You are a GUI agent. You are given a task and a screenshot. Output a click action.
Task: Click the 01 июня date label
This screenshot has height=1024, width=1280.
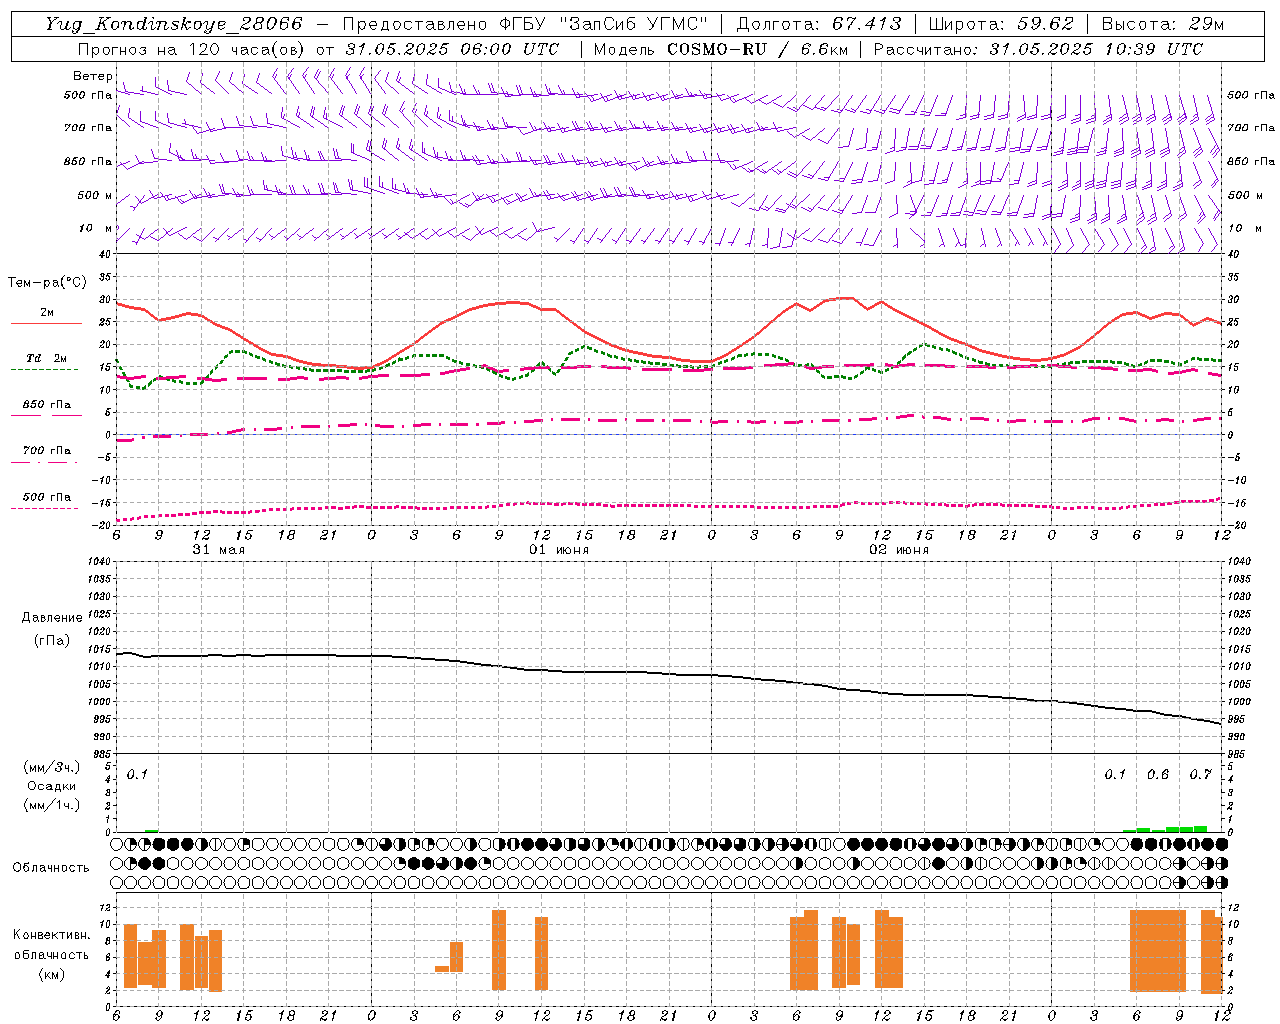pos(559,550)
